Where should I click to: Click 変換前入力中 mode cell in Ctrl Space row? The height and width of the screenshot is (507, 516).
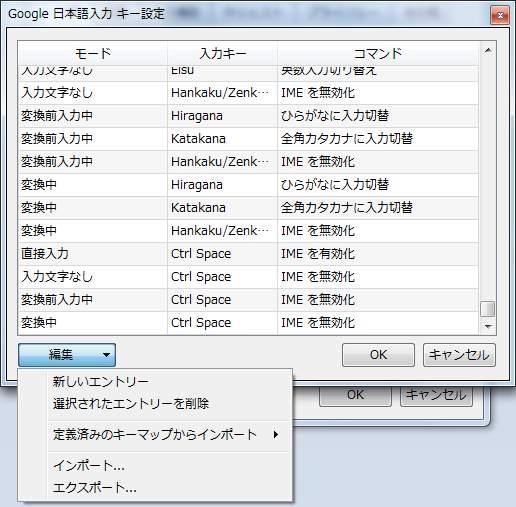(x=93, y=300)
